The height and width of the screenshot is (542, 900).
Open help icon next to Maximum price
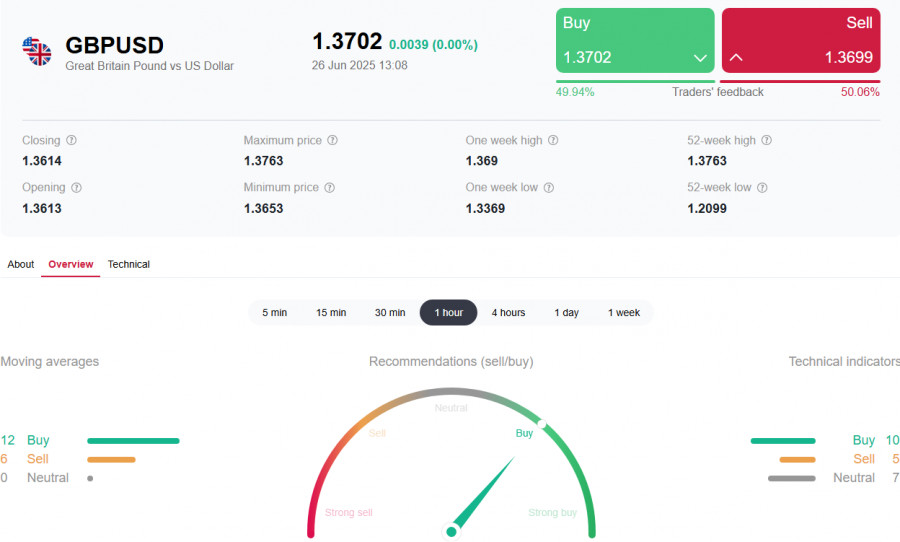[332, 140]
